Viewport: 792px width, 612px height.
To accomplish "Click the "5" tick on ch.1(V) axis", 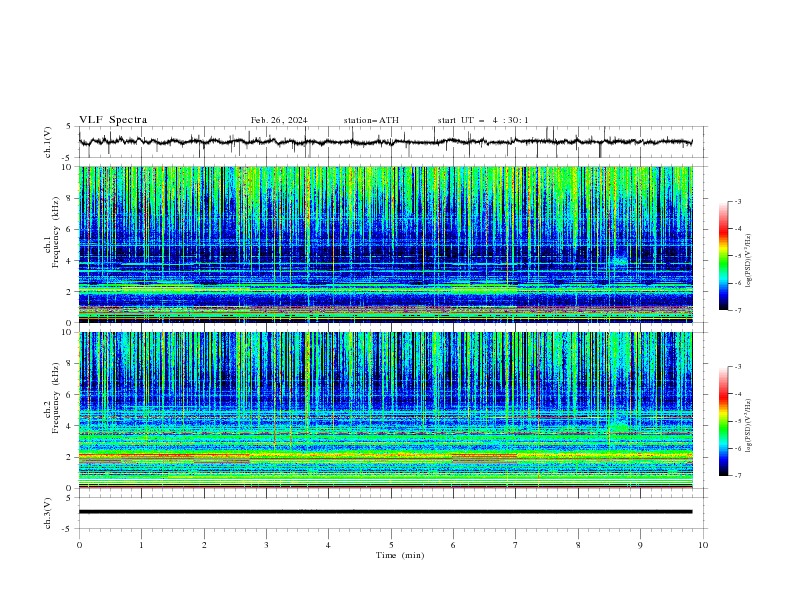I will 69,127.
